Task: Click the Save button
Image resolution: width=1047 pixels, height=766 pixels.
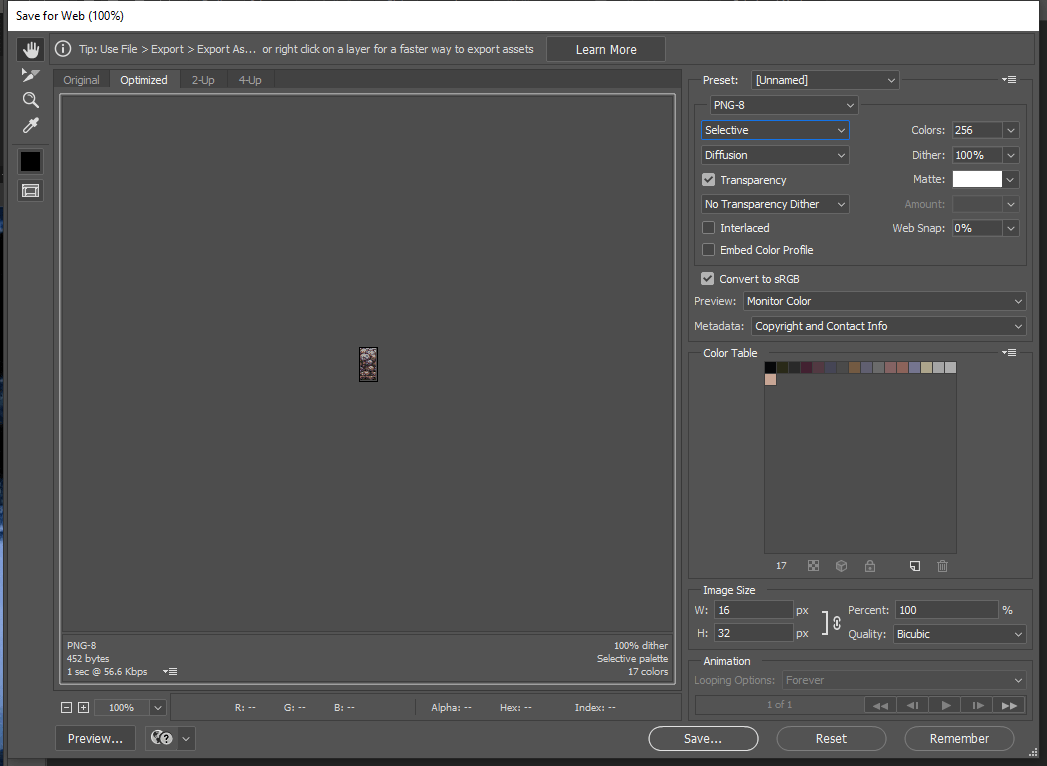Action: (702, 739)
